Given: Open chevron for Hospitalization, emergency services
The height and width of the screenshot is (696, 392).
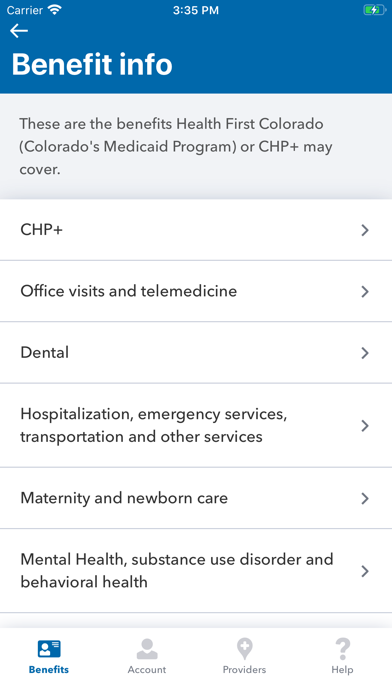Looking at the screenshot, I should tap(365, 426).
